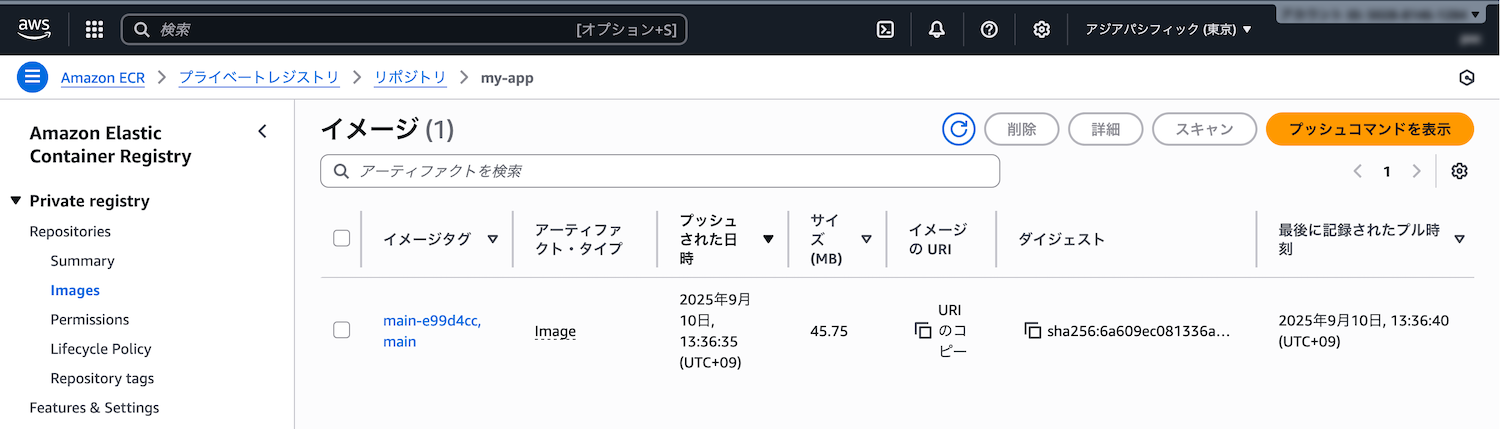1500x429 pixels.
Task: Collapse the Private registry section
Action: 16,201
